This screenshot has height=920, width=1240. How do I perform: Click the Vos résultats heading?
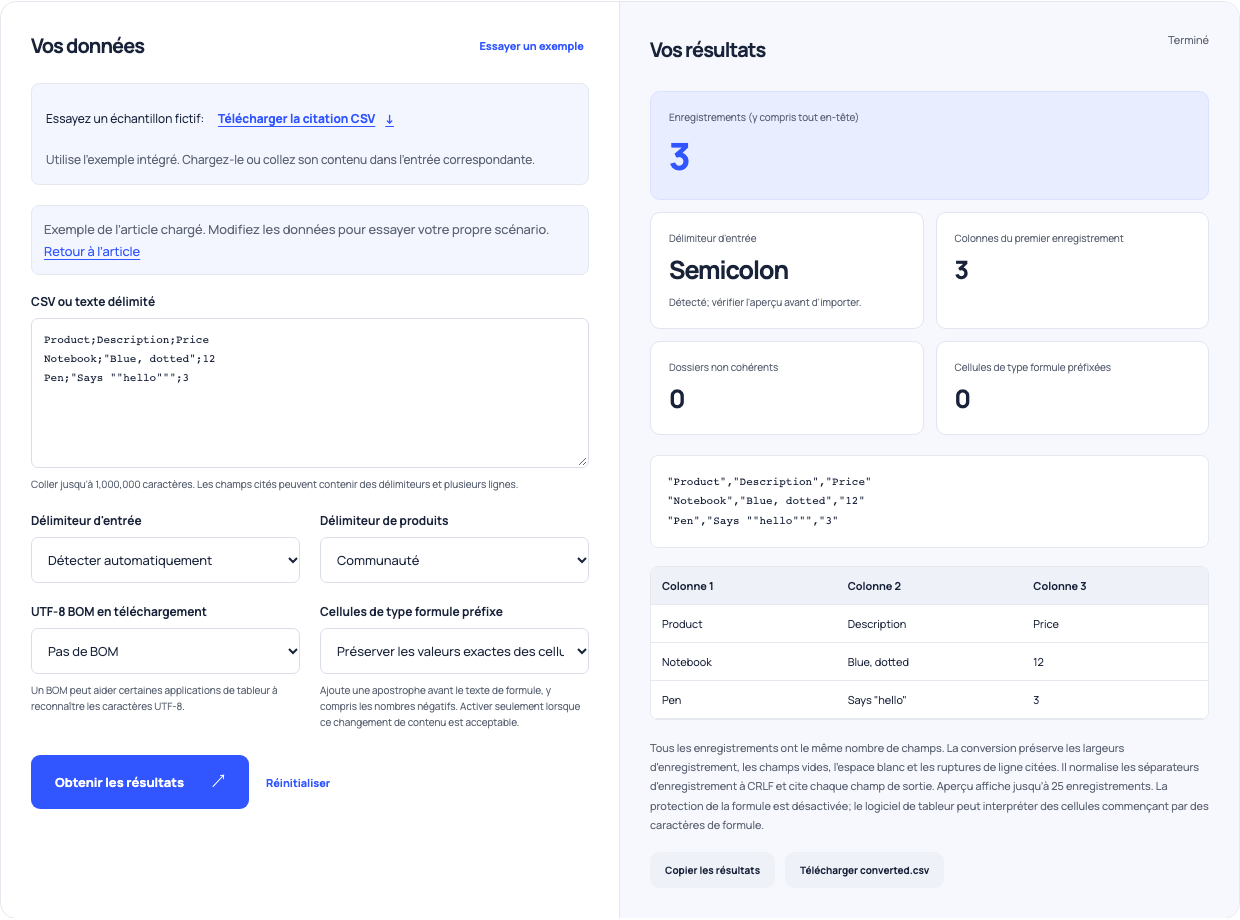(708, 50)
